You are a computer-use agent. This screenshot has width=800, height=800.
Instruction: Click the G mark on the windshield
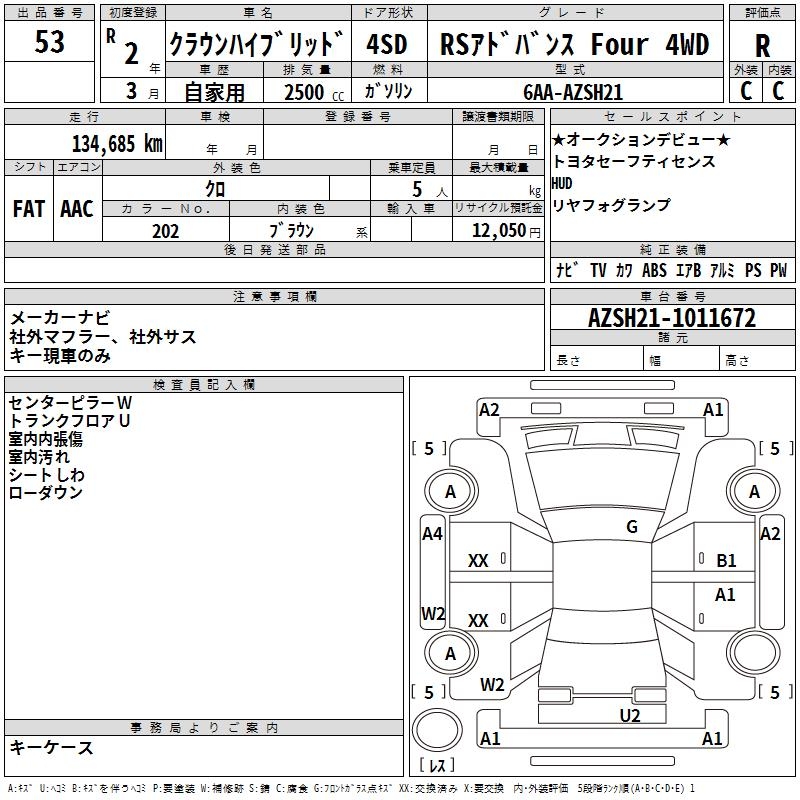click(x=632, y=527)
